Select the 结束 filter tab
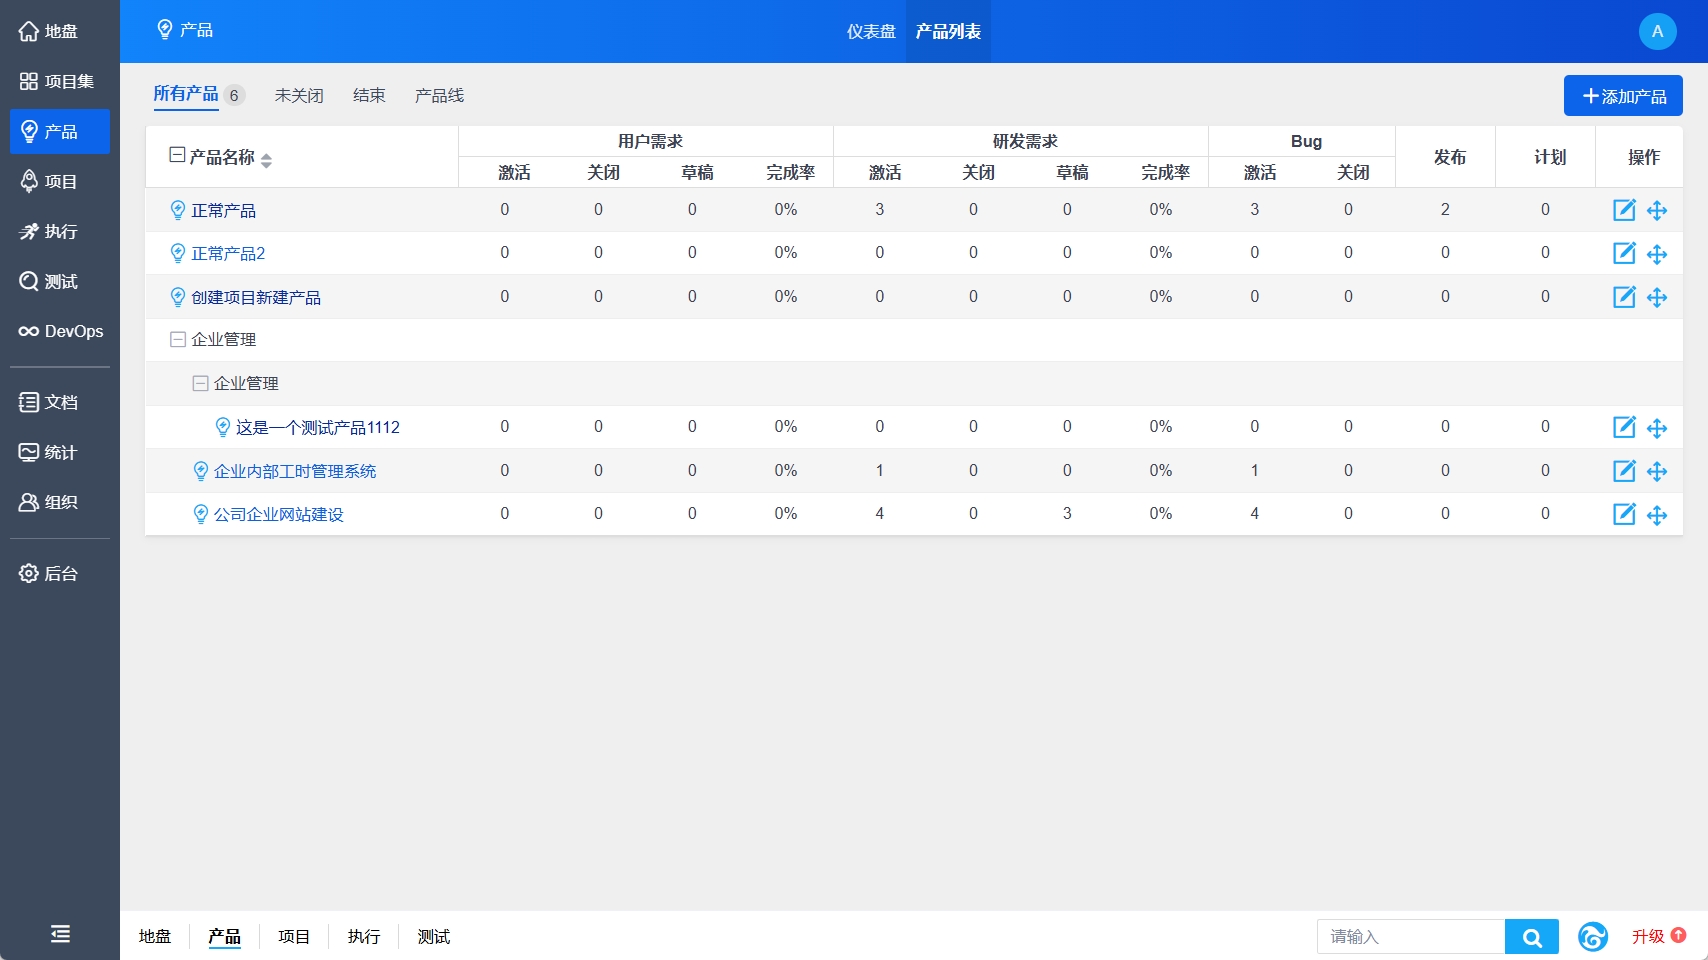1708x960 pixels. pos(369,95)
